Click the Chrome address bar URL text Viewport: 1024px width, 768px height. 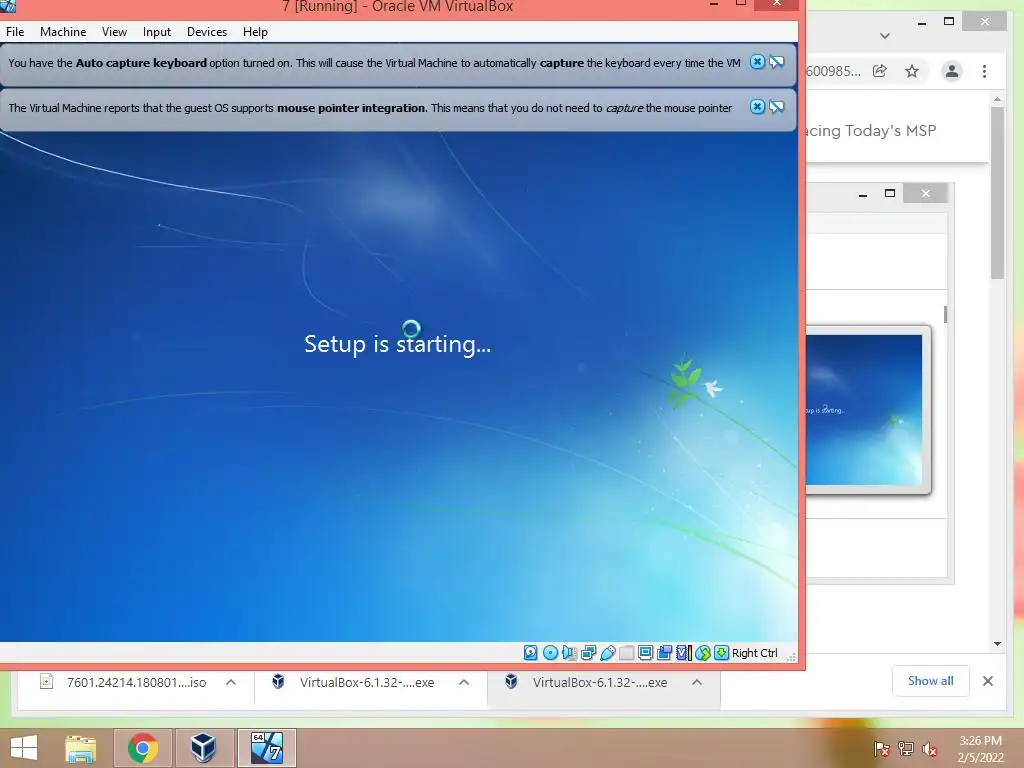click(x=833, y=71)
